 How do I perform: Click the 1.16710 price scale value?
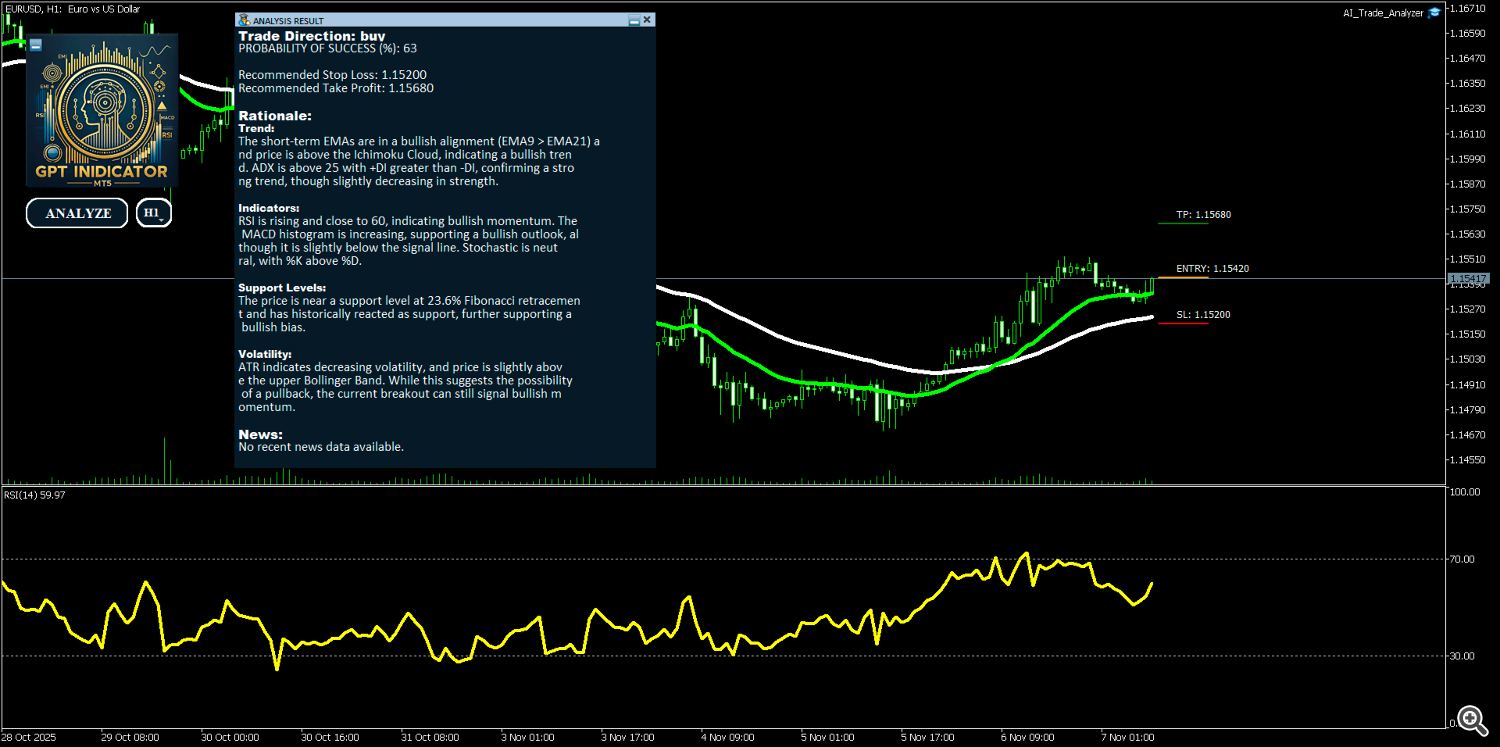(1470, 8)
